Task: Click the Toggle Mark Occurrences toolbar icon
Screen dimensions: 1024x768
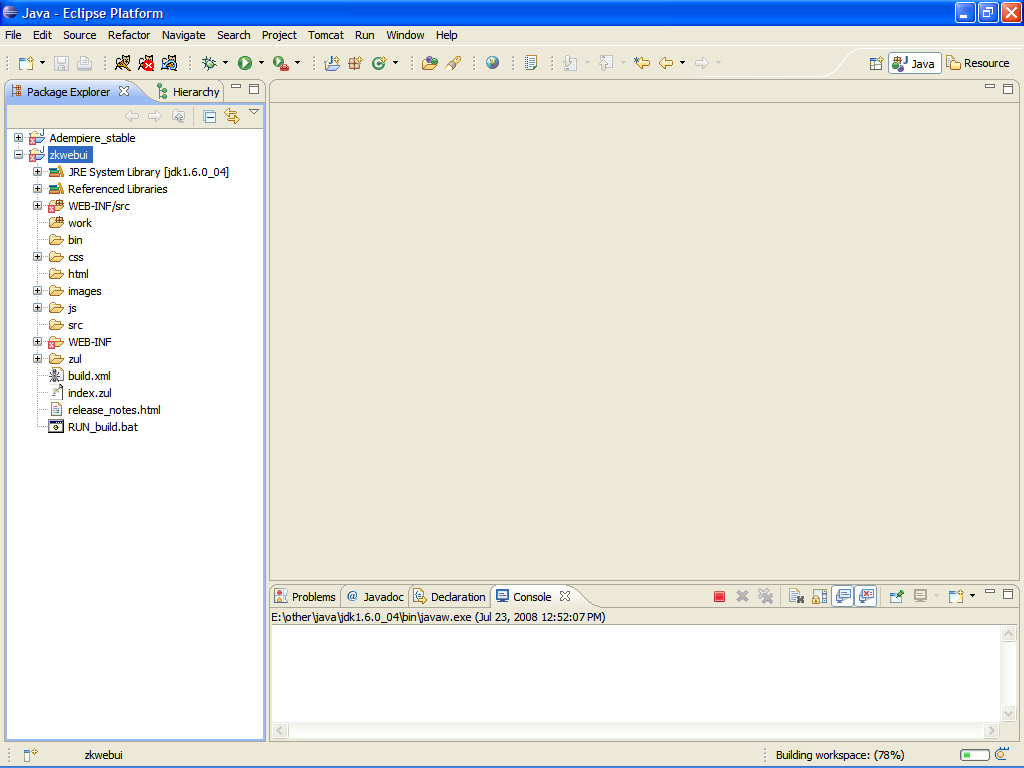Action: (x=531, y=63)
